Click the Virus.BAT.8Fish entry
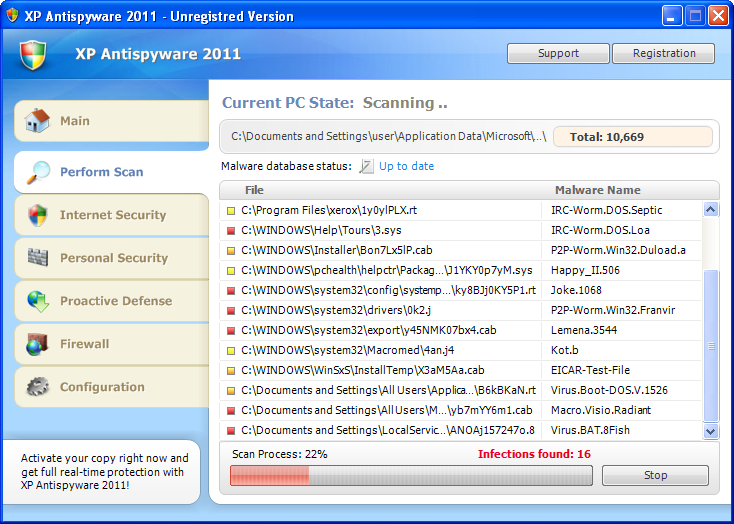Viewport: 734px width, 524px height. coord(590,431)
